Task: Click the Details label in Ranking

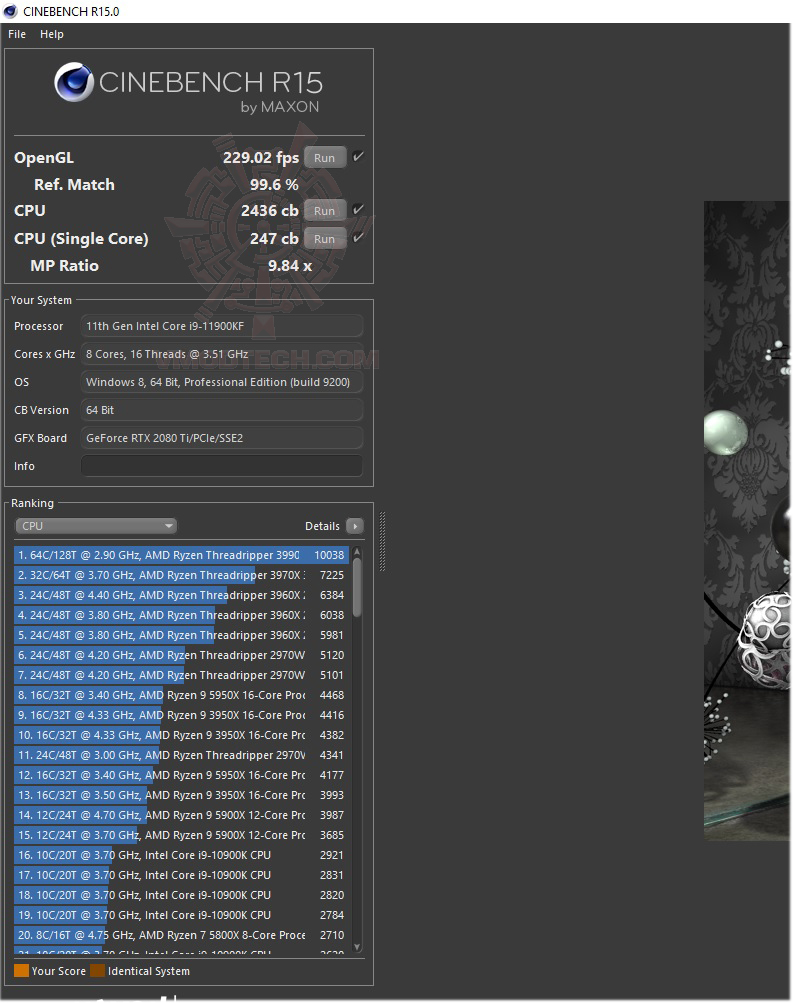Action: point(322,526)
